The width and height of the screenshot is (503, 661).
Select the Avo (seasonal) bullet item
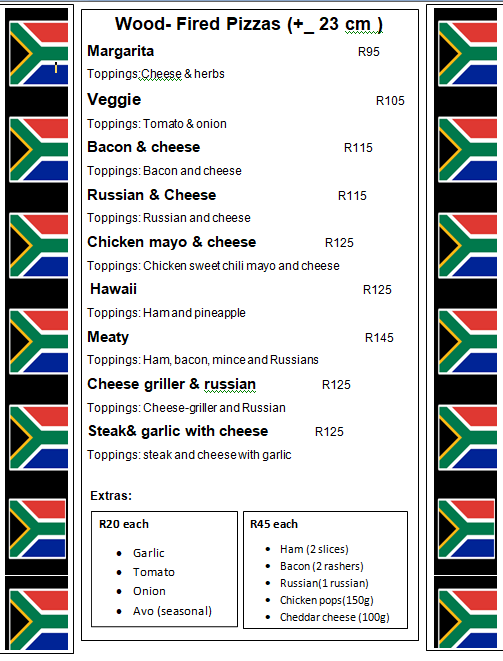click(172, 611)
